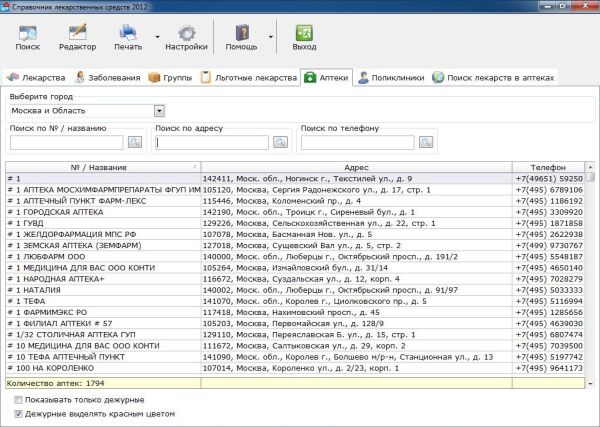Switch to the Поликлиники tab
Viewport: 600px width, 427px height.
[x=391, y=78]
